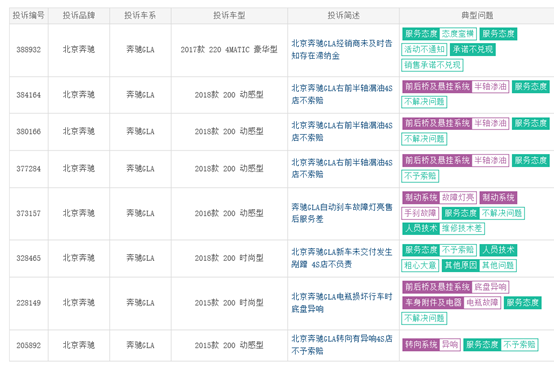
Task: Click the 投诉编号 column header
Action: [x=29, y=16]
